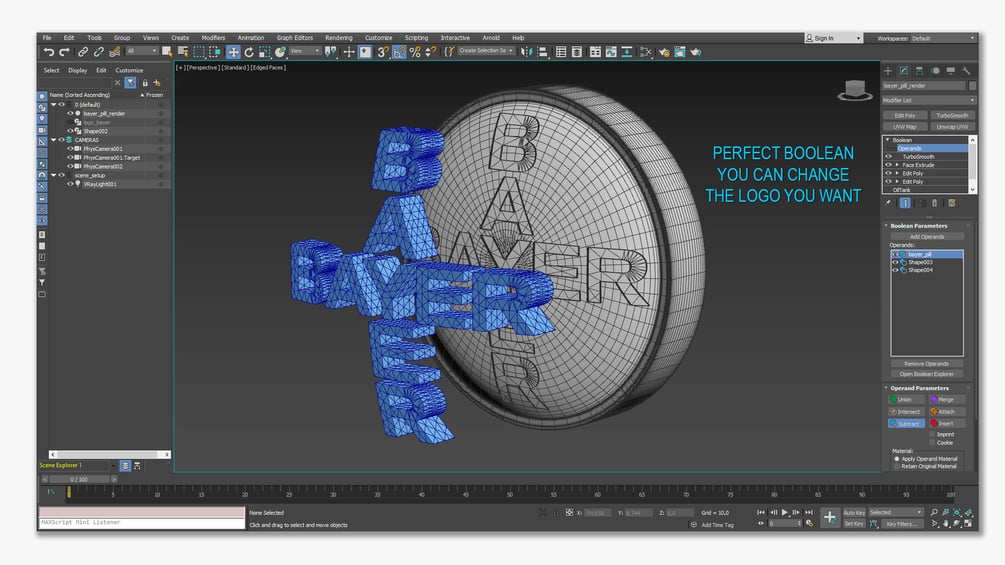The height and width of the screenshot is (565, 1005).
Task: Click the Align tool icon
Action: (542, 52)
